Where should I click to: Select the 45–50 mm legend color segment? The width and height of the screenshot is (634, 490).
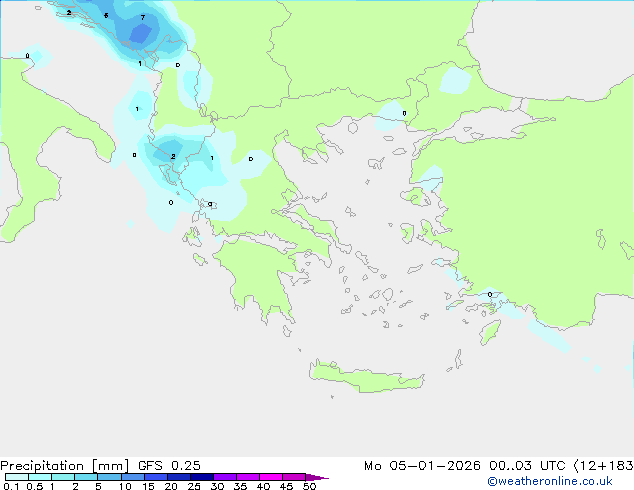pos(294,477)
